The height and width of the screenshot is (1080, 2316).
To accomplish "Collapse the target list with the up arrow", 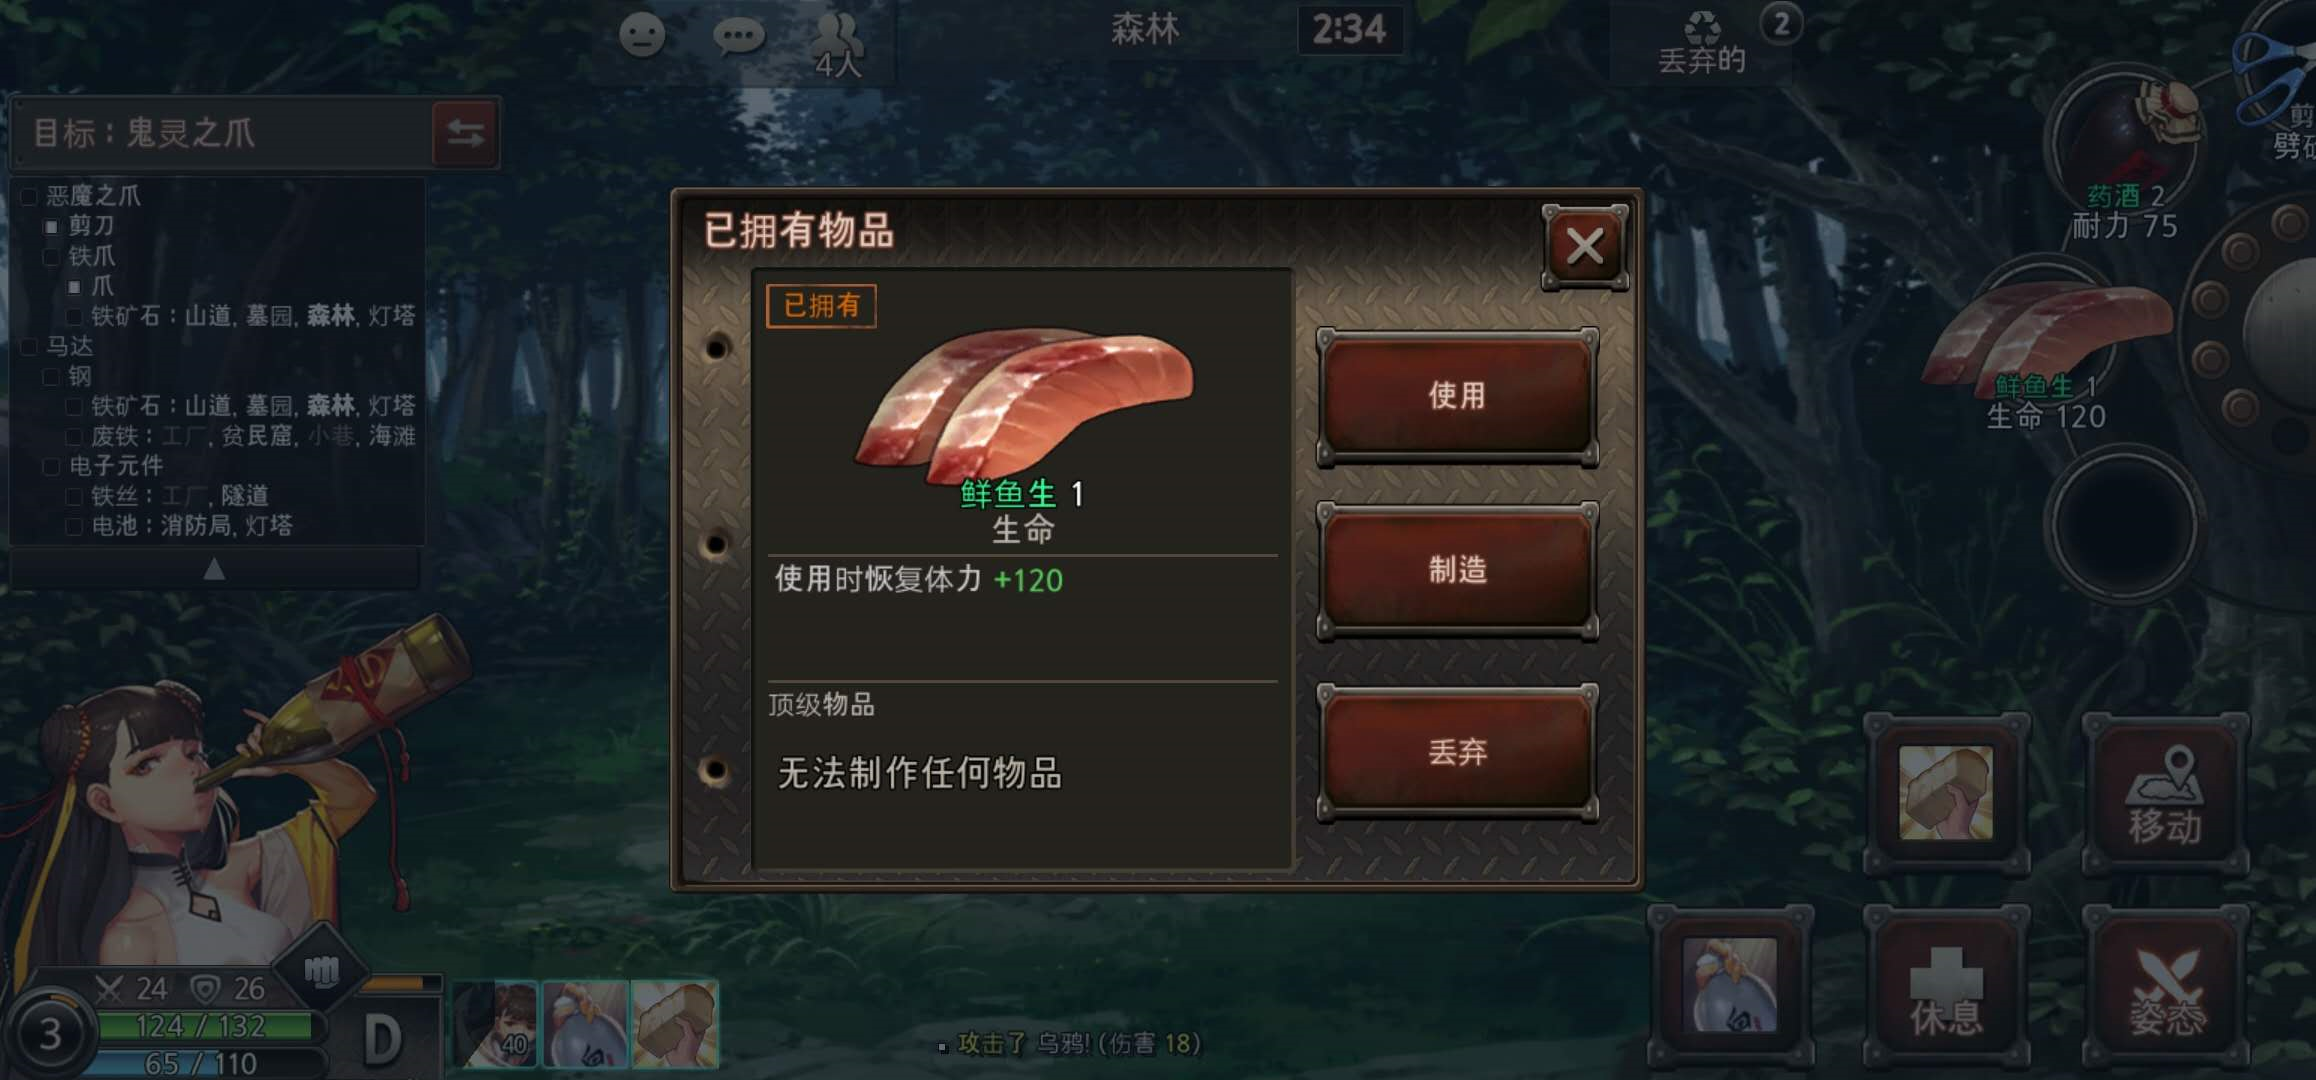I will coord(214,569).
